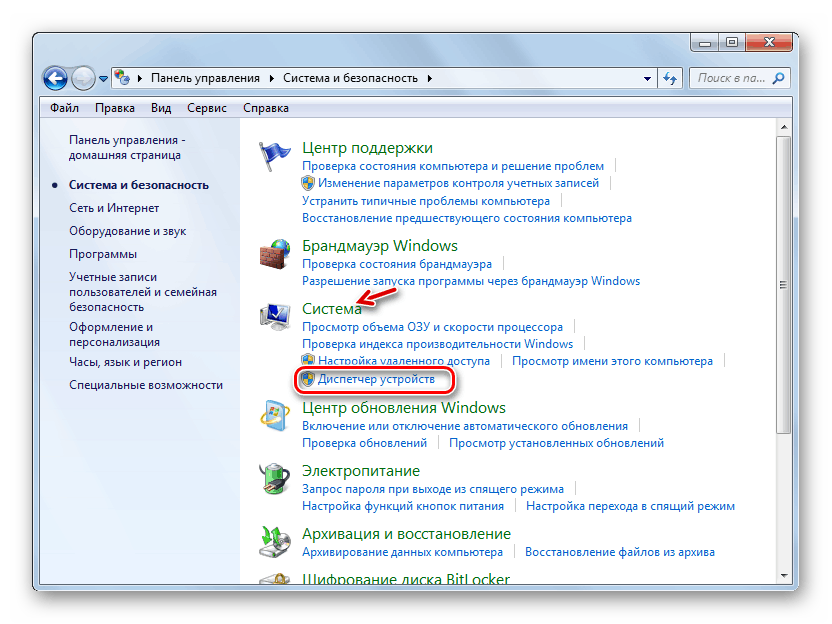Click the search magnifier icon
This screenshot has width=832, height=624.
[x=779, y=78]
